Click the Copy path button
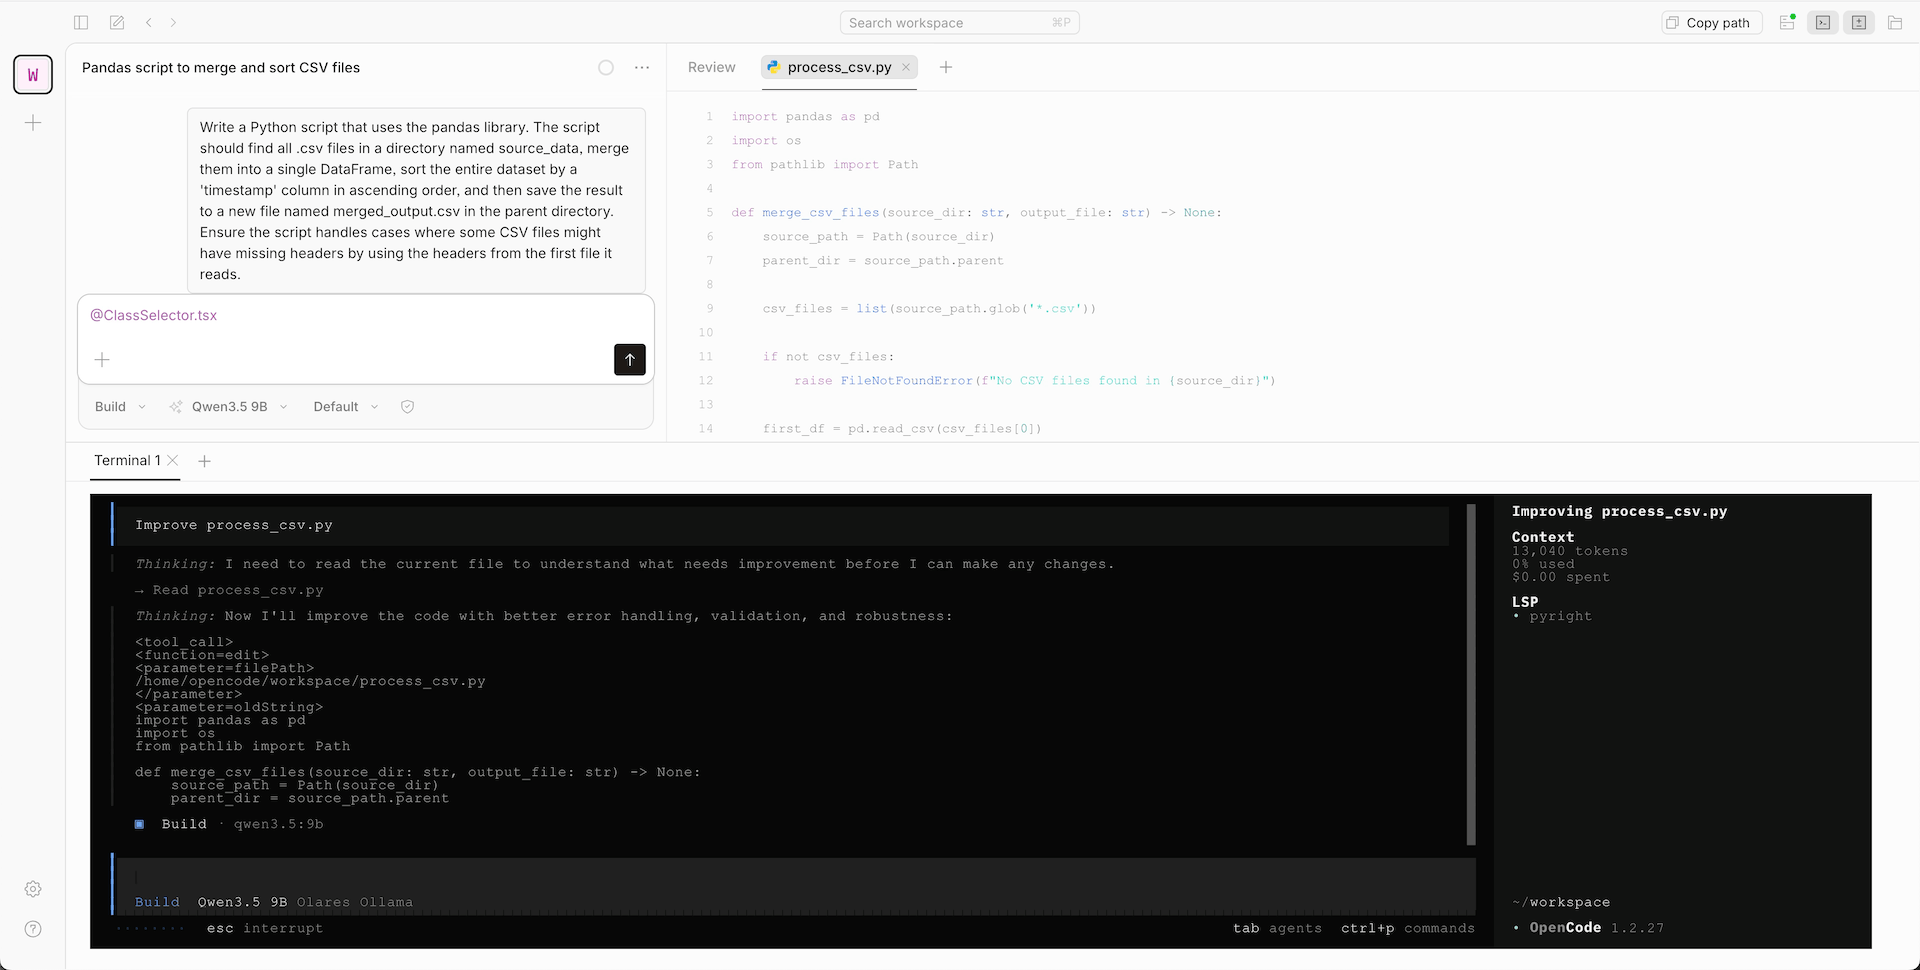Image resolution: width=1920 pixels, height=970 pixels. coord(1708,22)
